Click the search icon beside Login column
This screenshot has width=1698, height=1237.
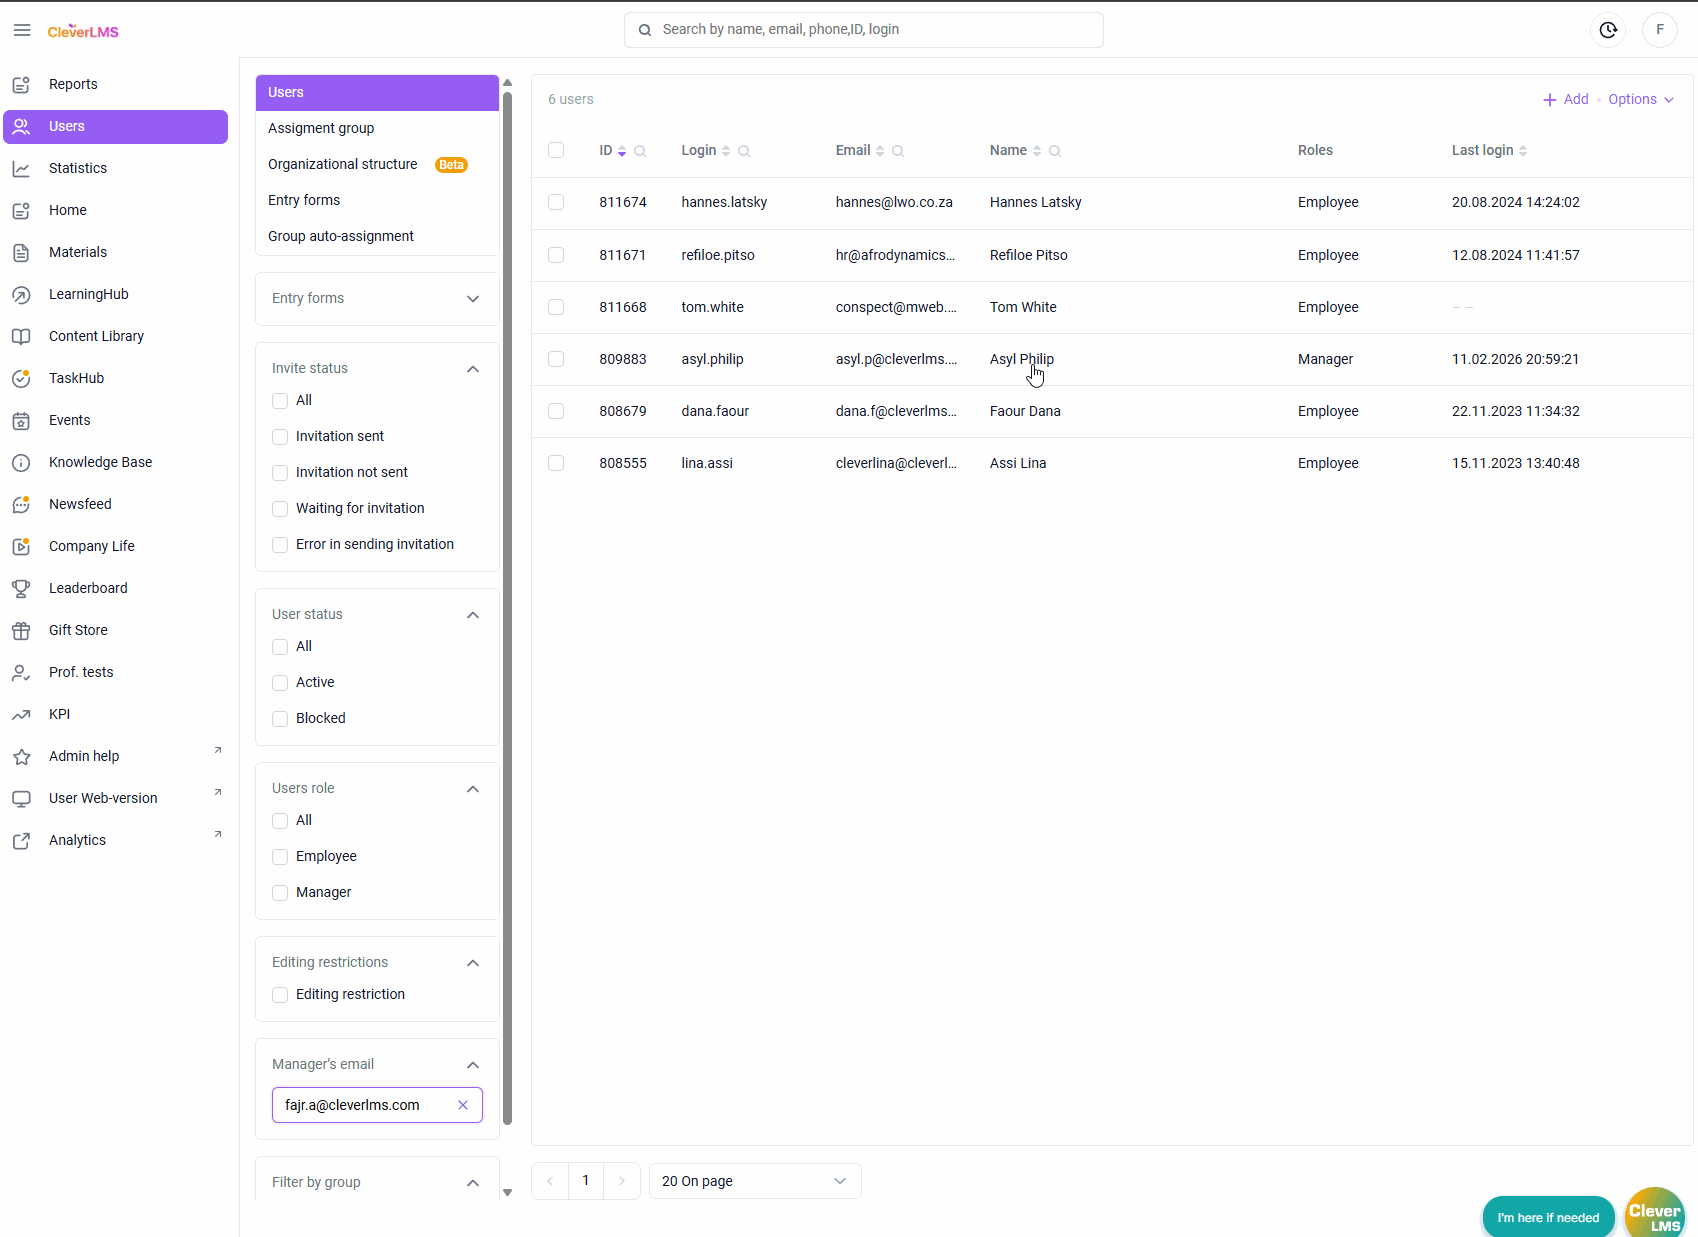(x=744, y=151)
